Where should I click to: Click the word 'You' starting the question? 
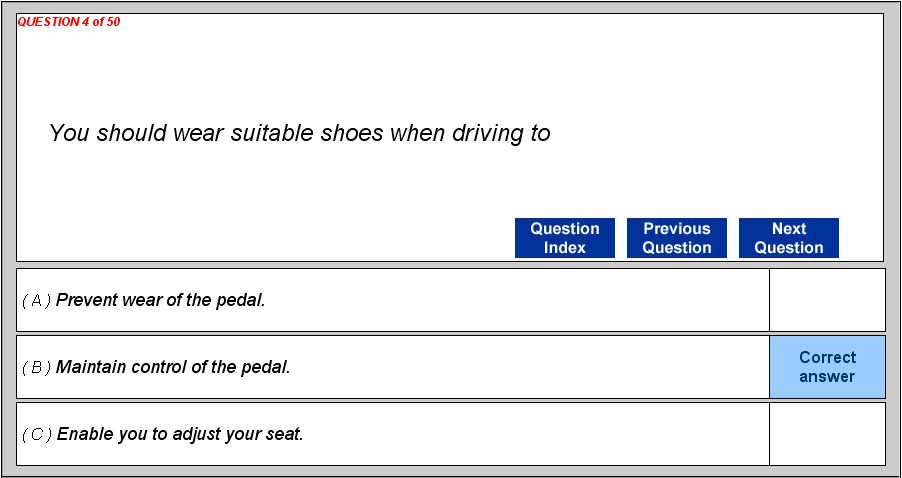click(69, 133)
